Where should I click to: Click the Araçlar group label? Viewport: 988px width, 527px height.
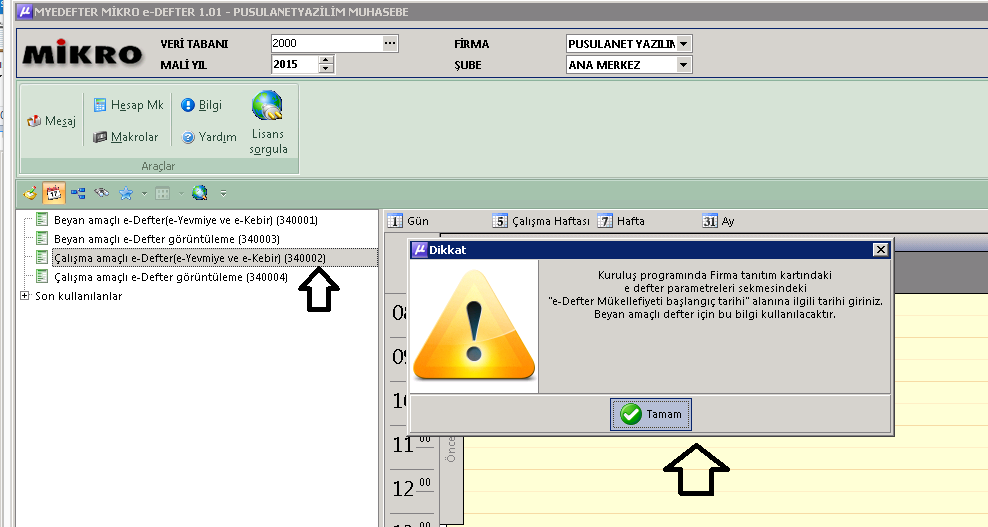(x=158, y=166)
